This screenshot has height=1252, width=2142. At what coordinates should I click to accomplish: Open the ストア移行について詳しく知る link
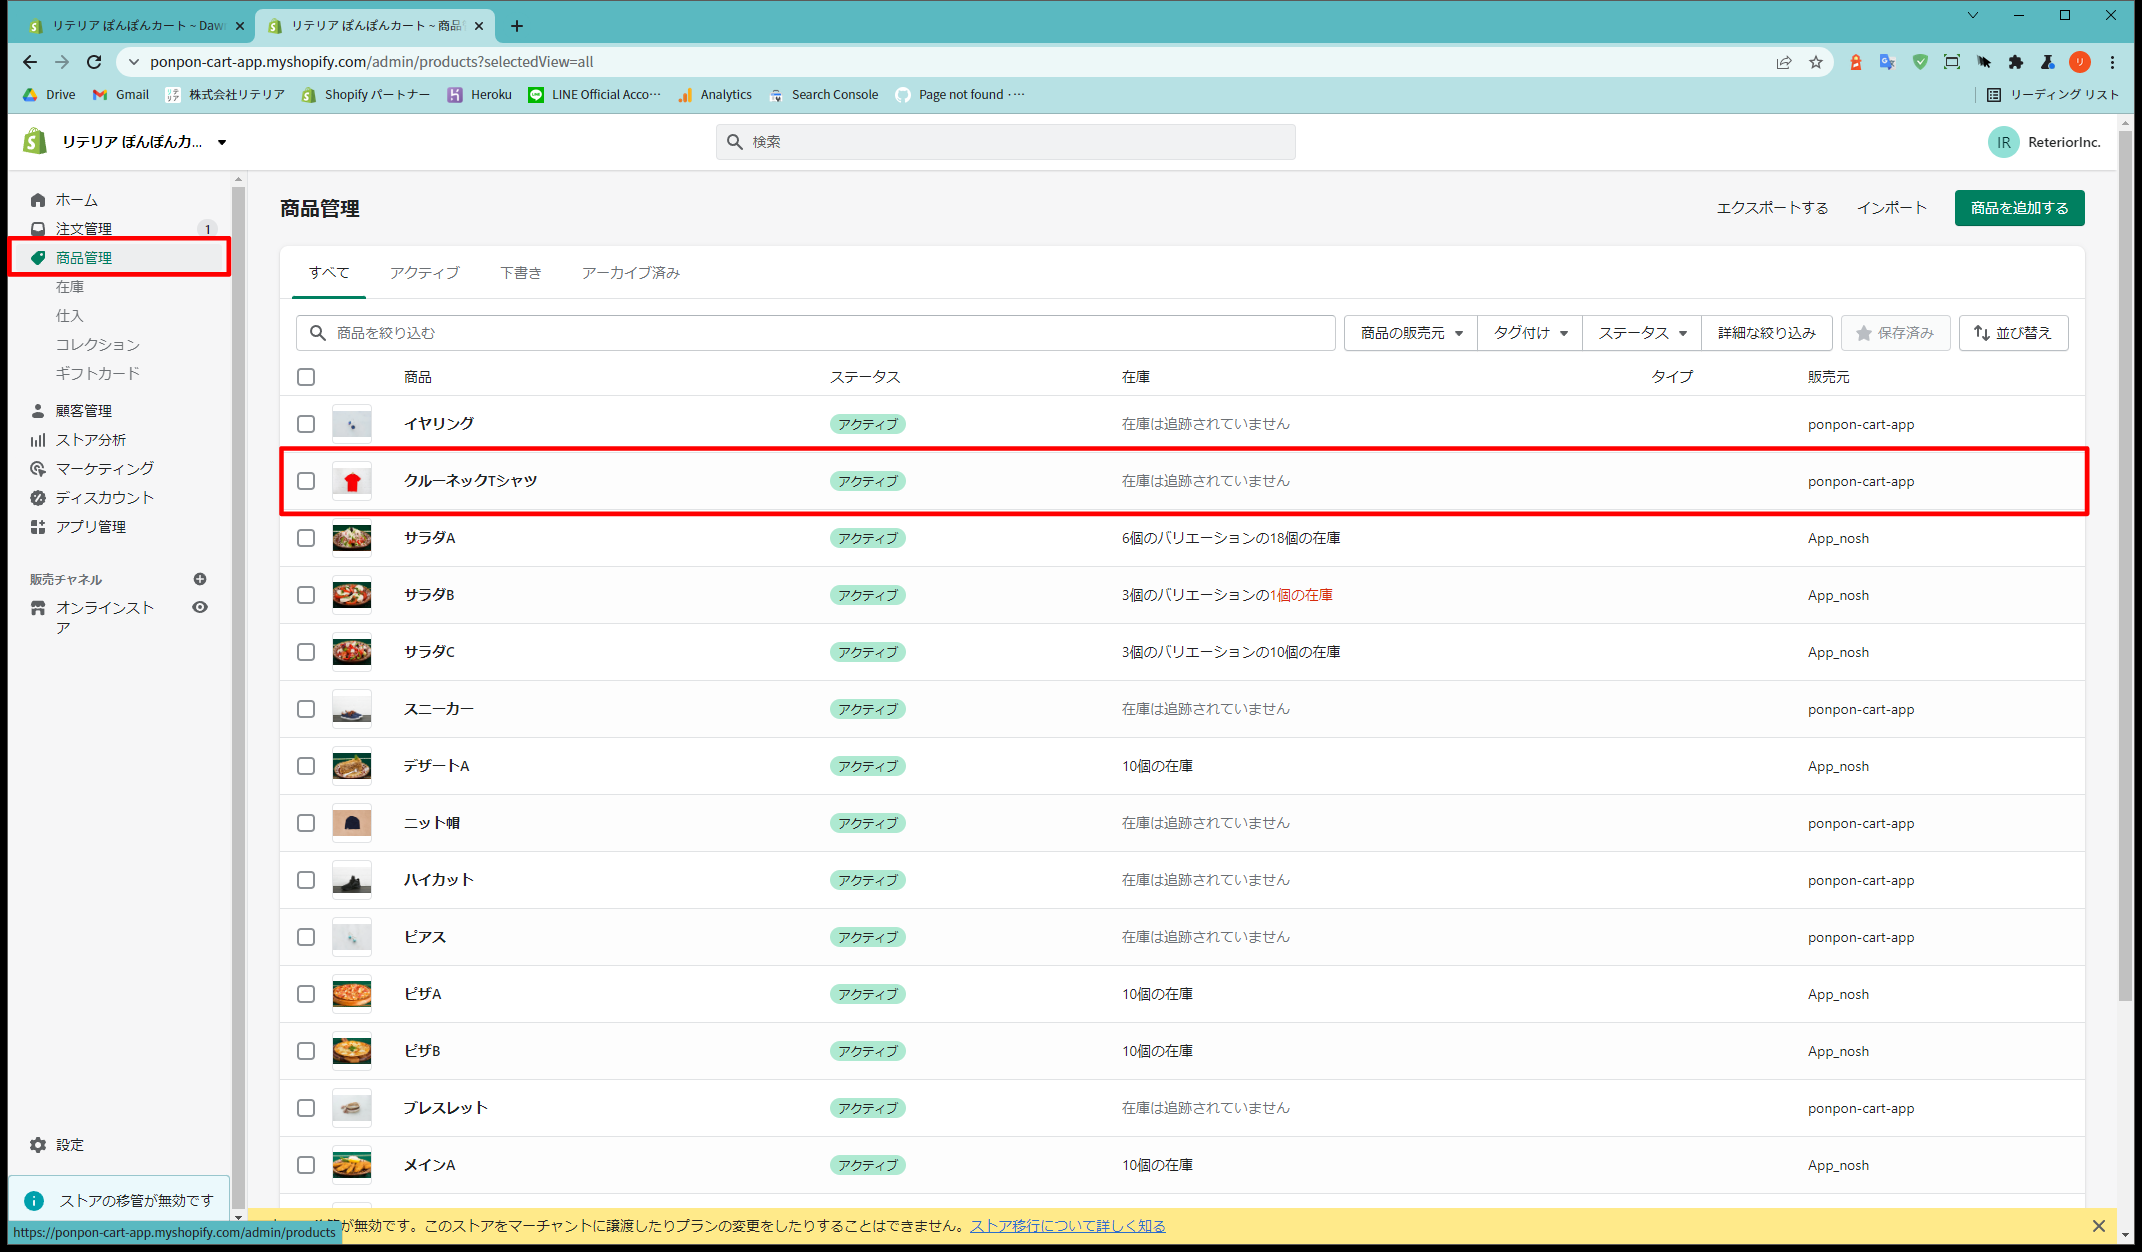click(x=1067, y=1226)
